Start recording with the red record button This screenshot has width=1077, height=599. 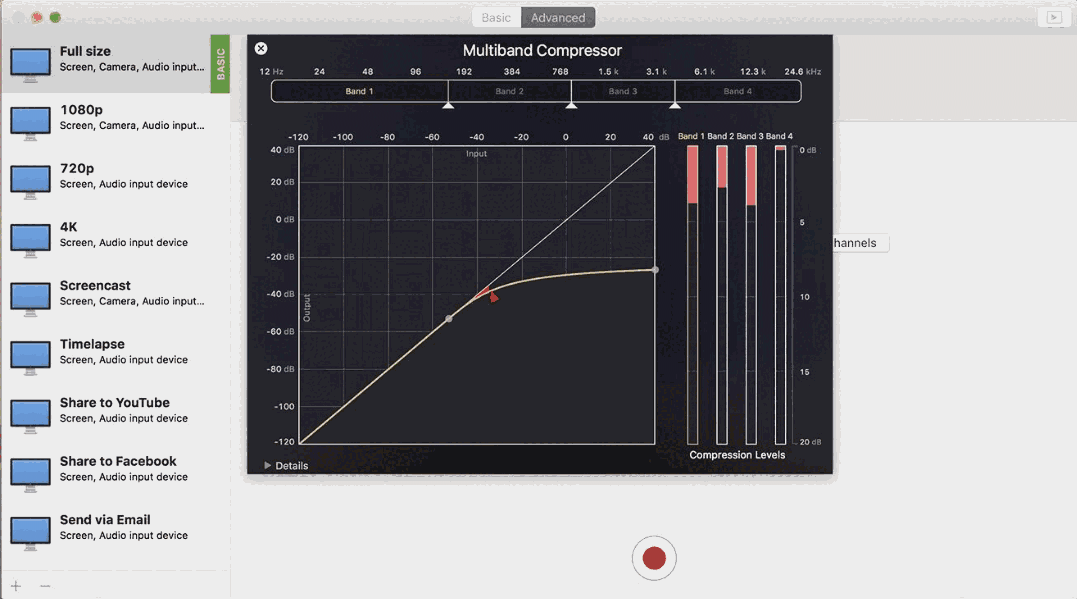[x=654, y=558]
